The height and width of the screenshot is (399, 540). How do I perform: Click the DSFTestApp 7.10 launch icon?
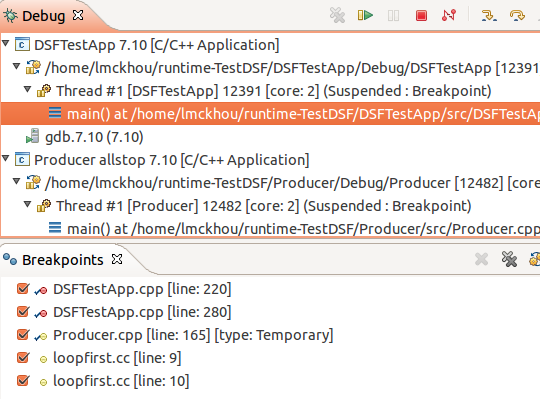pos(22,45)
